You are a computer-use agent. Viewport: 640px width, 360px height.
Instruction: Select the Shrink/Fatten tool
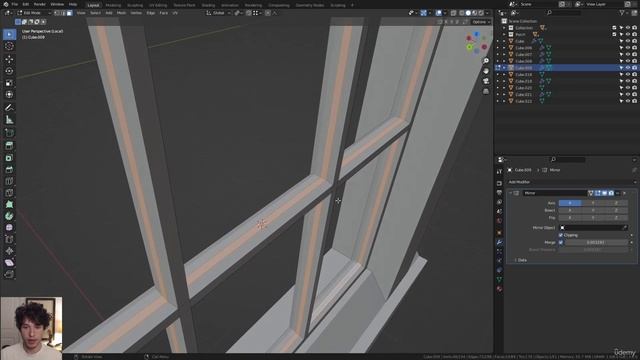coord(9,251)
